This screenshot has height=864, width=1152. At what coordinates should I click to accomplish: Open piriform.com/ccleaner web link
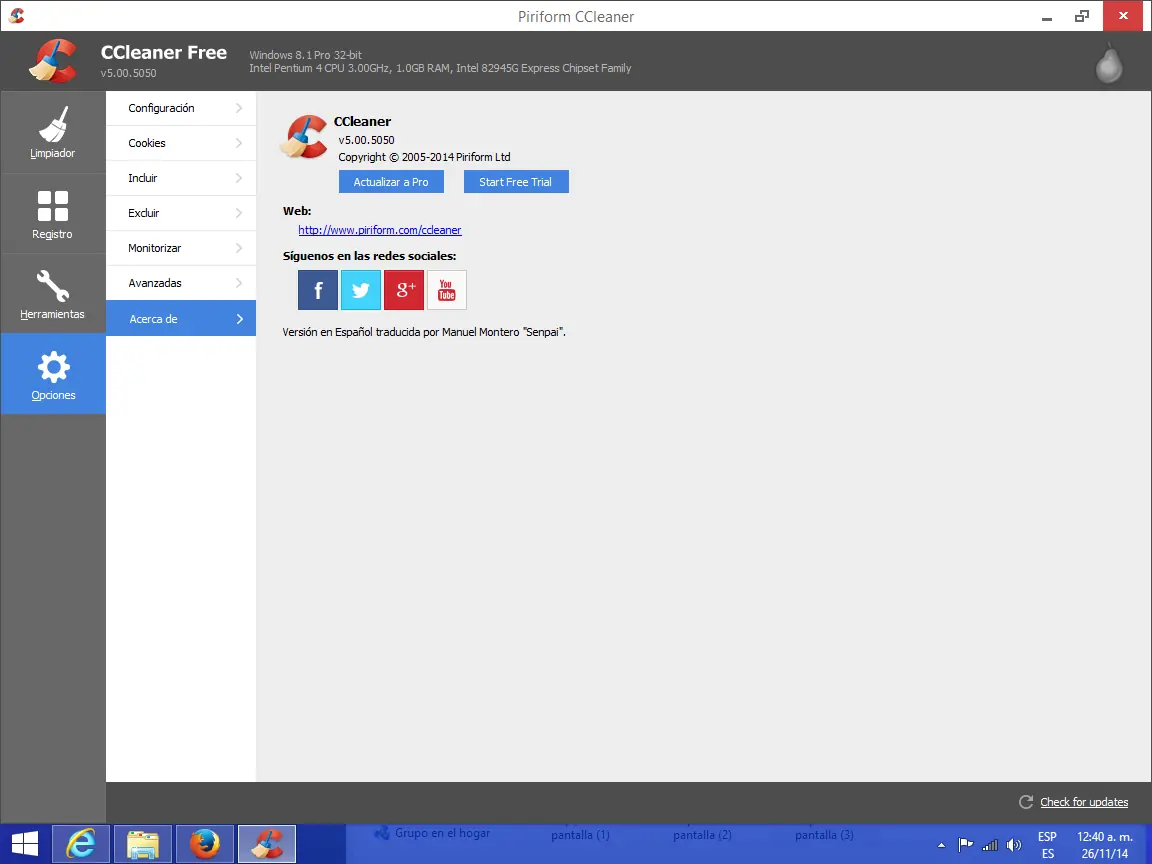380,230
